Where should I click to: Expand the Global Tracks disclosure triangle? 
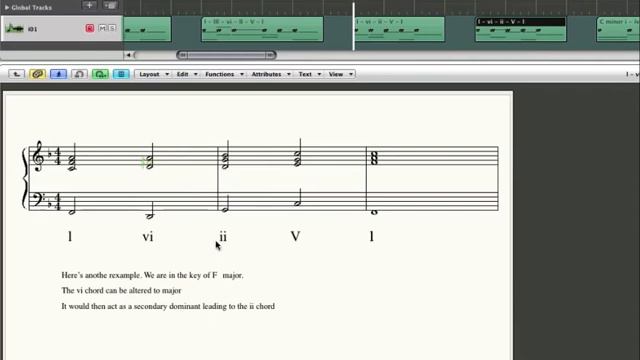7,7
